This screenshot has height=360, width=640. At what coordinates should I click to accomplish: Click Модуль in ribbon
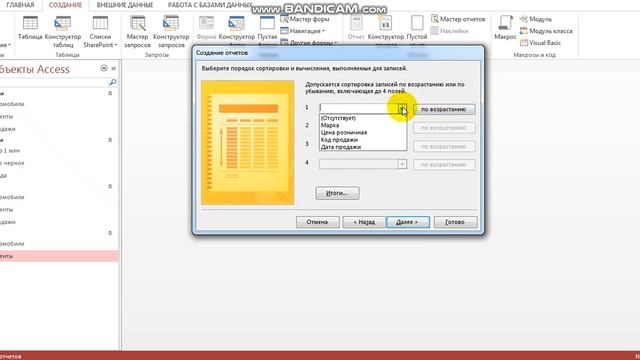(x=536, y=19)
